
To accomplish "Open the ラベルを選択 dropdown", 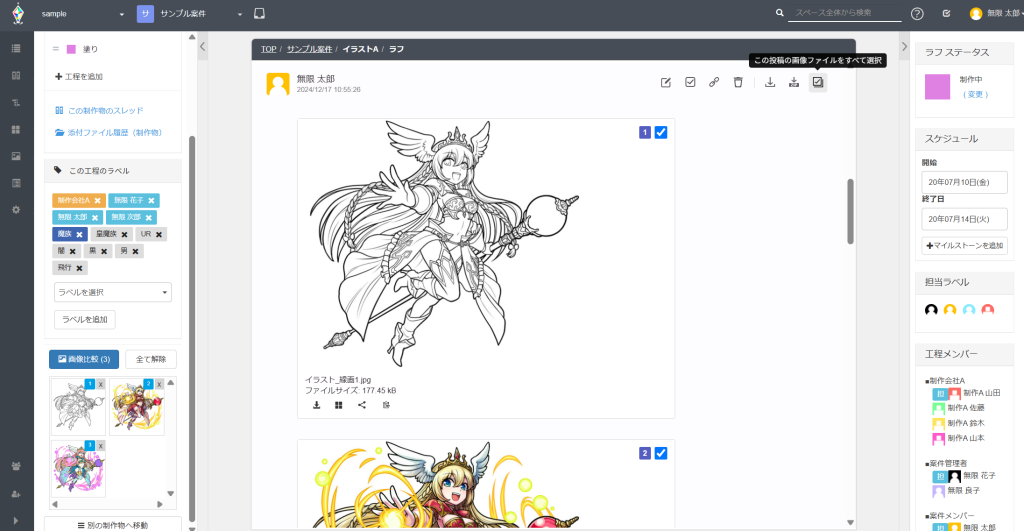I will pos(112,292).
